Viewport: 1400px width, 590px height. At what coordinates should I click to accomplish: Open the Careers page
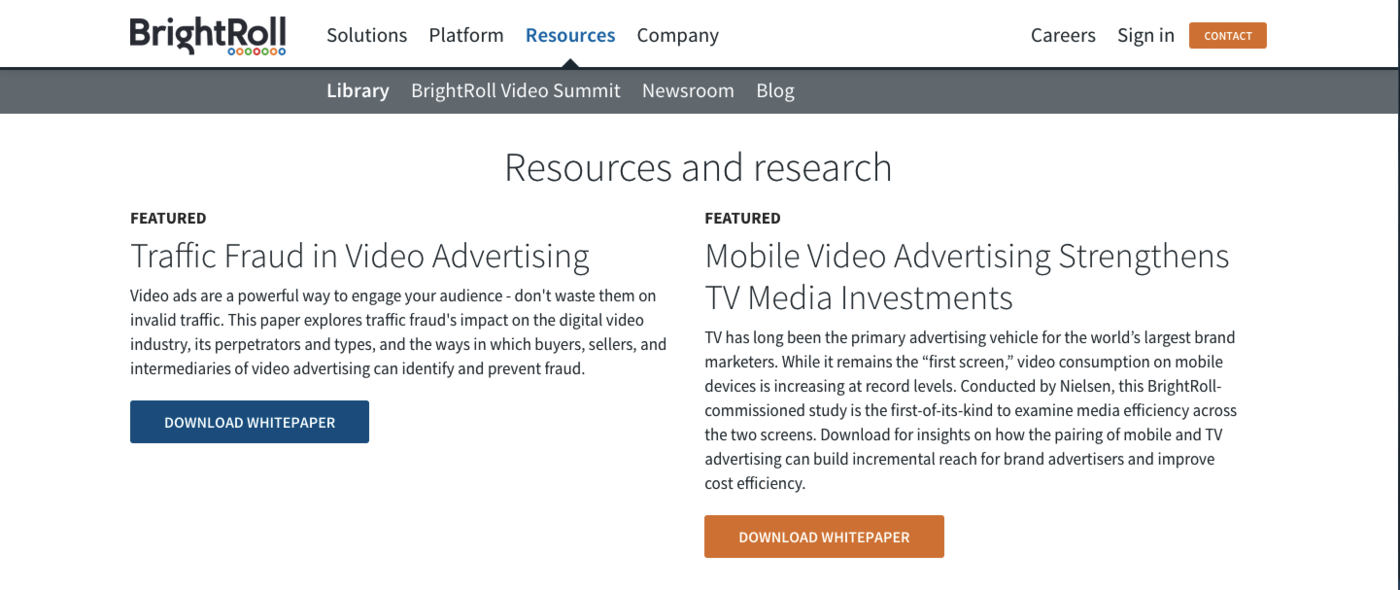[x=1063, y=34]
